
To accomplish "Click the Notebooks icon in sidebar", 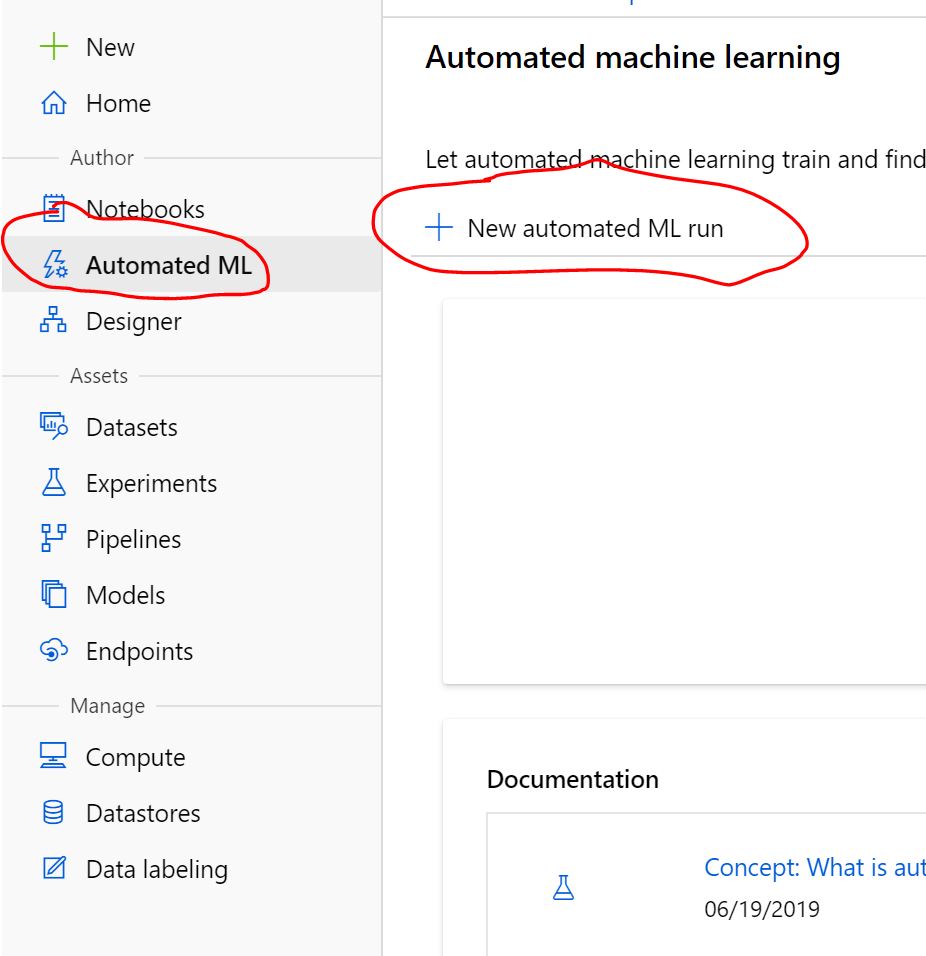I will coord(54,209).
